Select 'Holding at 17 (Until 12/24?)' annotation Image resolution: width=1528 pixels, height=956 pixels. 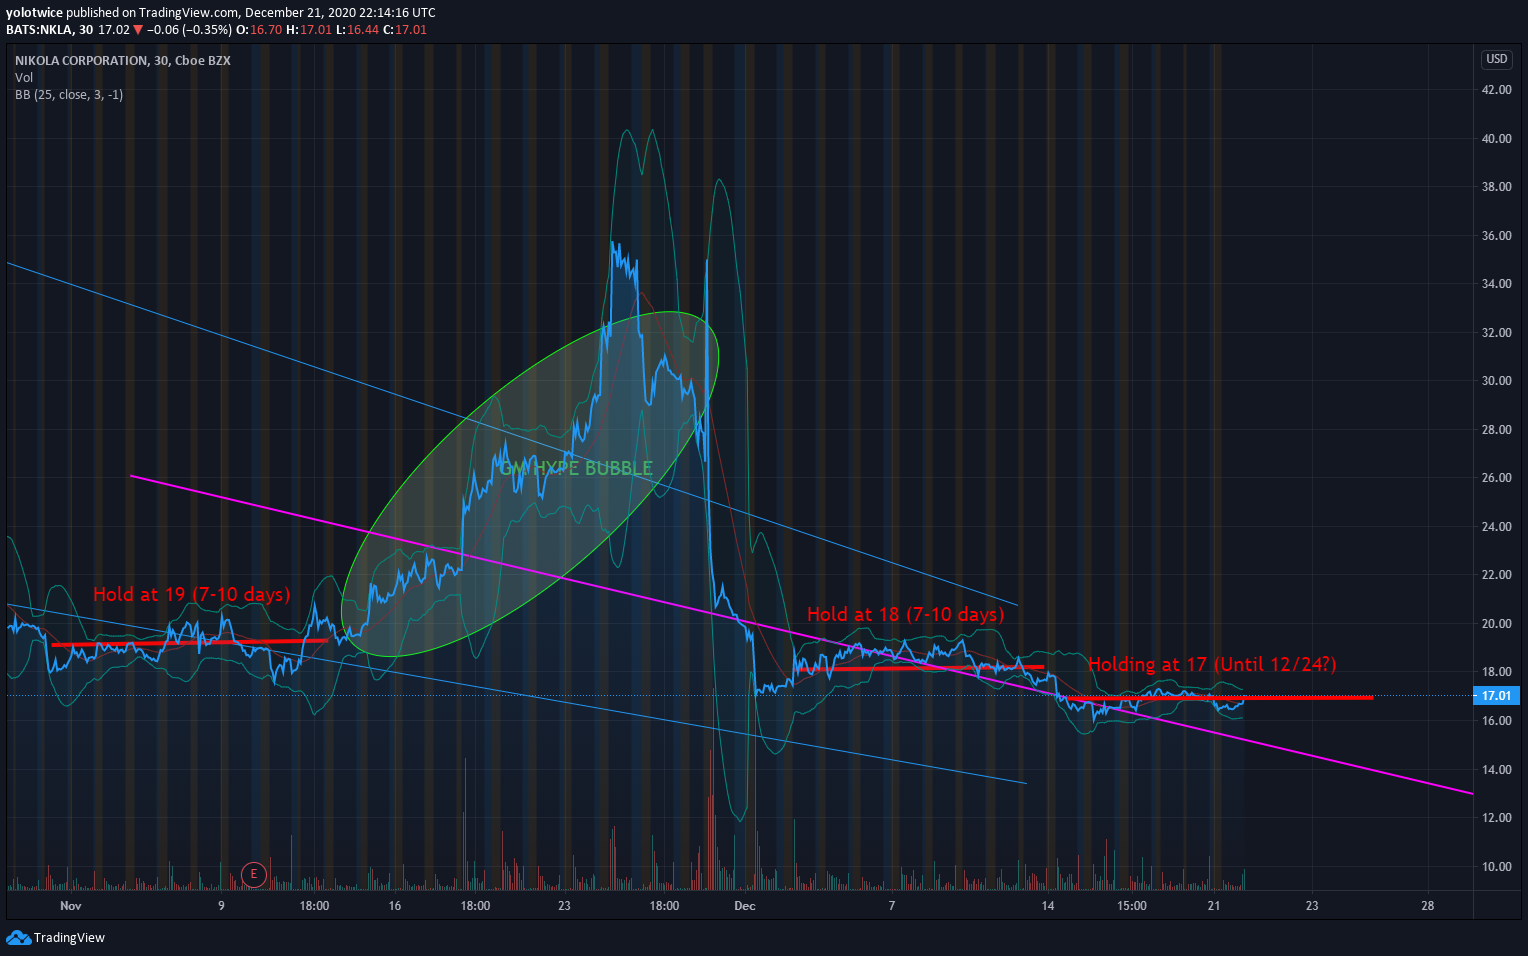1212,664
